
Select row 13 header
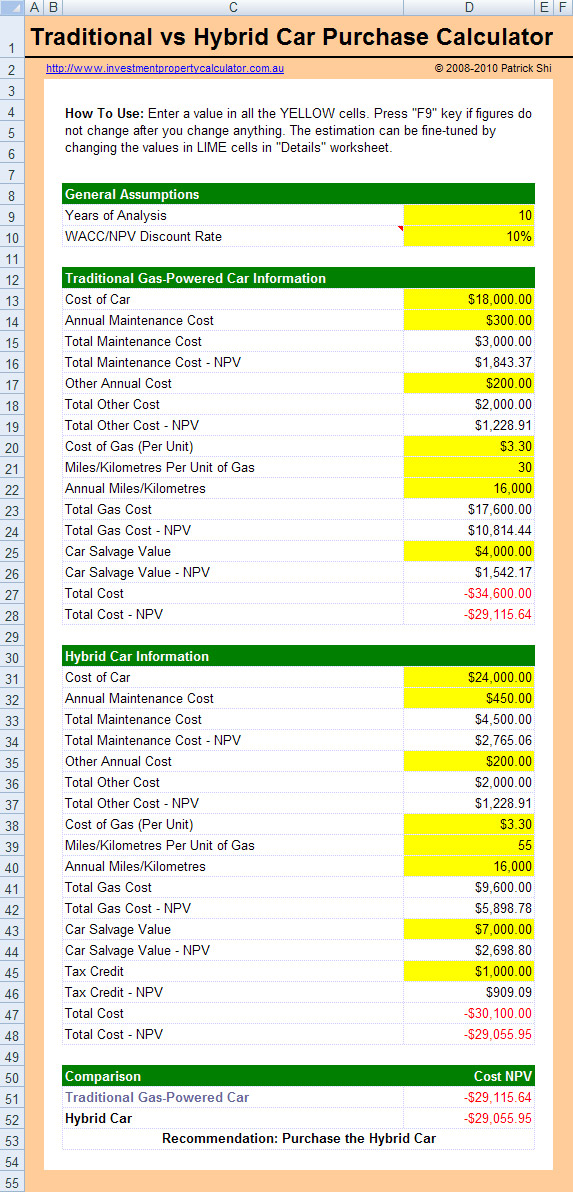coord(12,300)
